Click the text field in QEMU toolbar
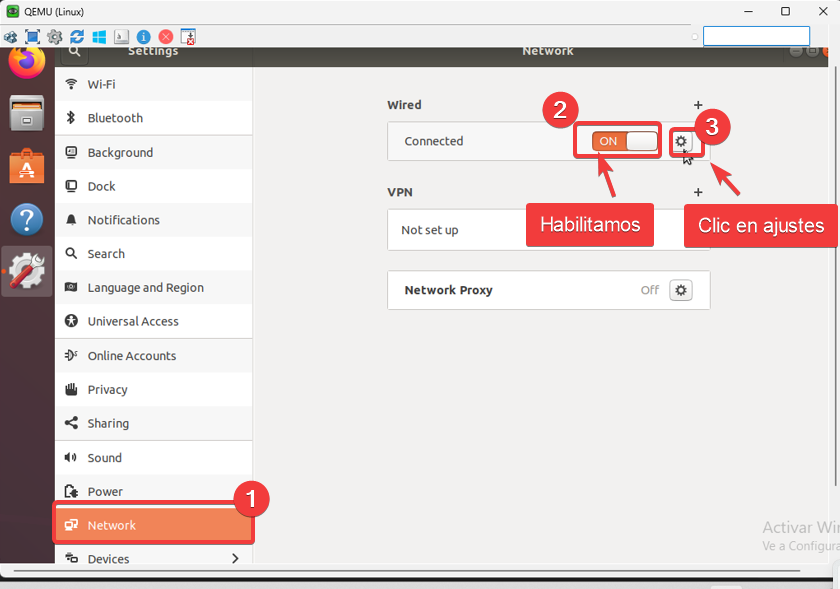840x589 pixels. (755, 37)
